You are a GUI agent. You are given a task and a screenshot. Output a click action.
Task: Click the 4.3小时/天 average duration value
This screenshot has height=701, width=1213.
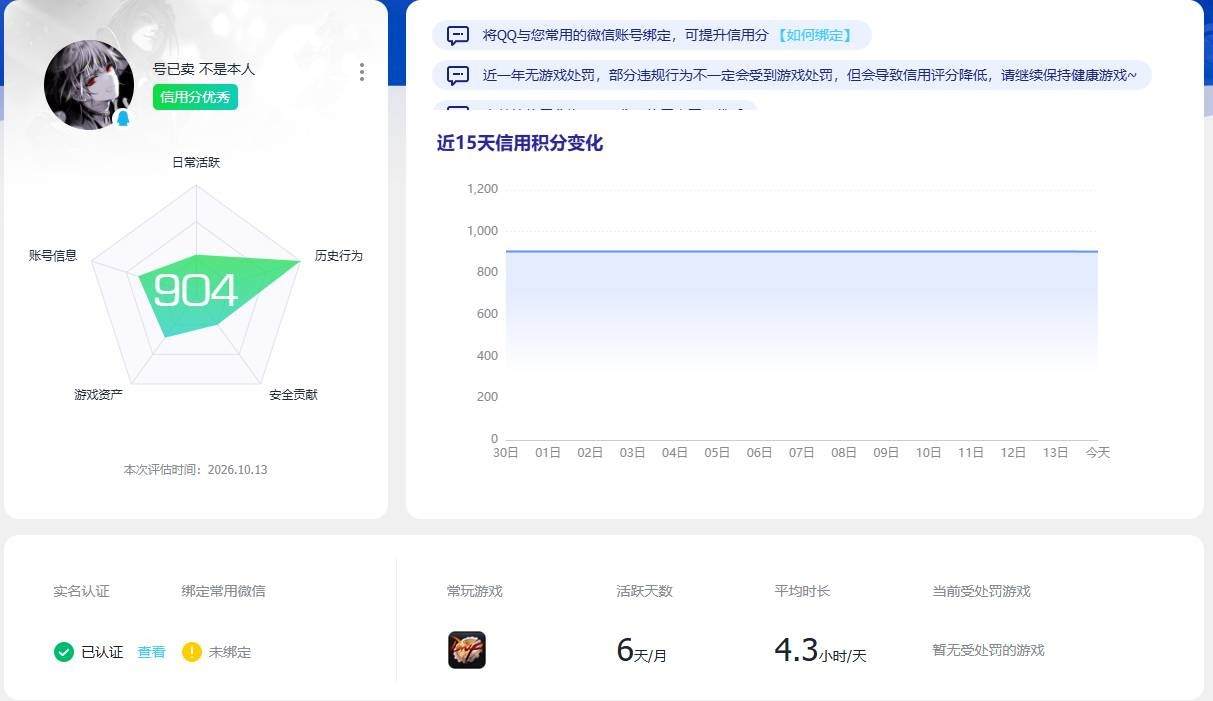click(x=821, y=651)
